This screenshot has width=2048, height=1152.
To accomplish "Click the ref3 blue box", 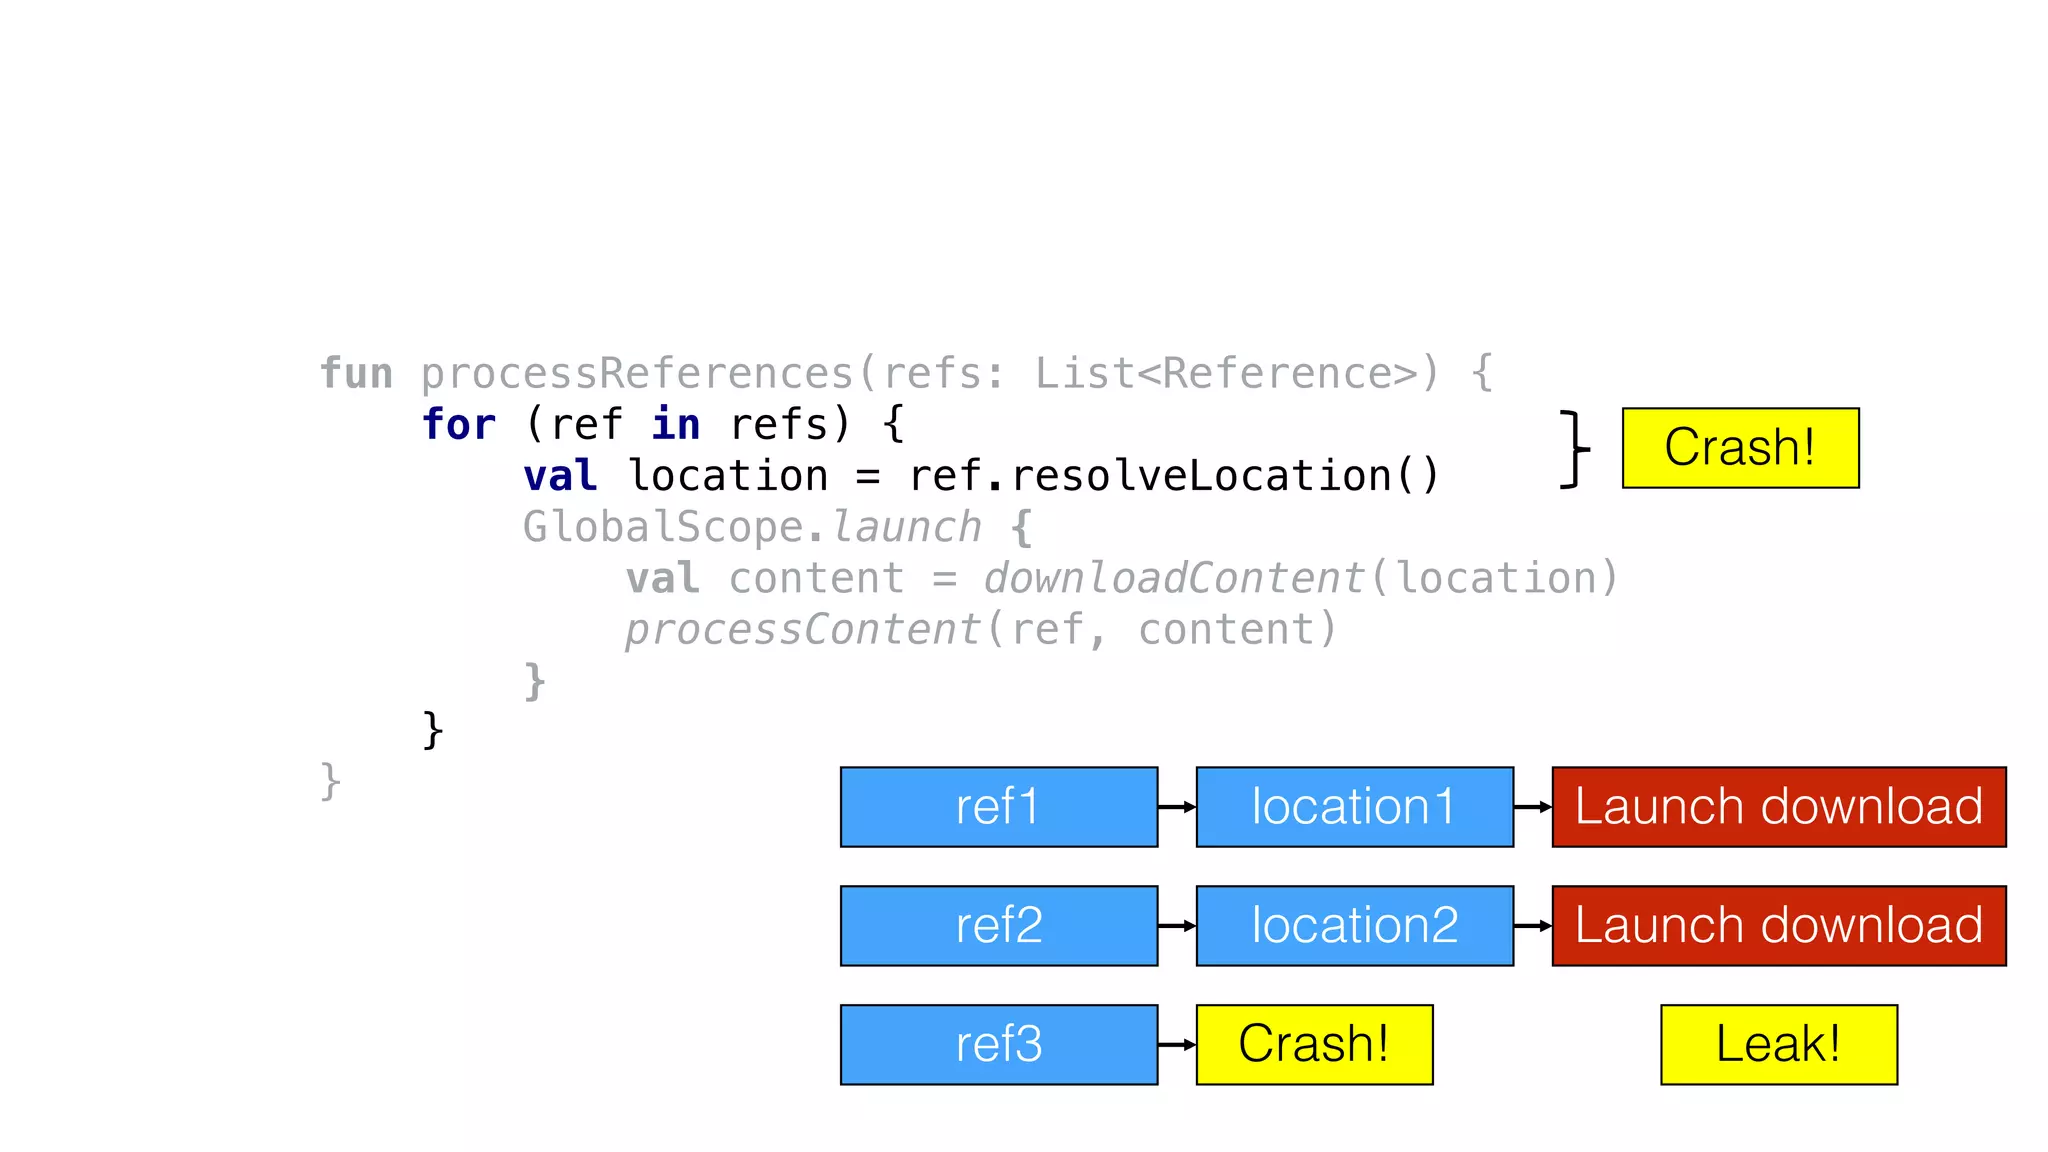I will pos(998,1044).
